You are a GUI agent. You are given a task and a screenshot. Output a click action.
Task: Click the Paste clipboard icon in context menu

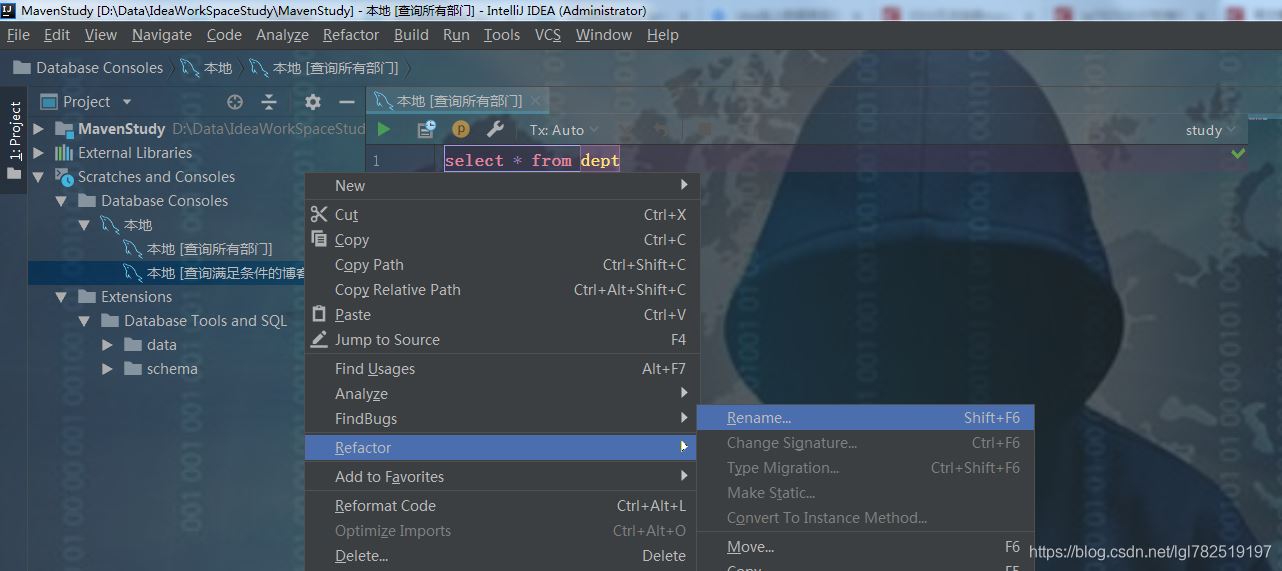pos(319,314)
